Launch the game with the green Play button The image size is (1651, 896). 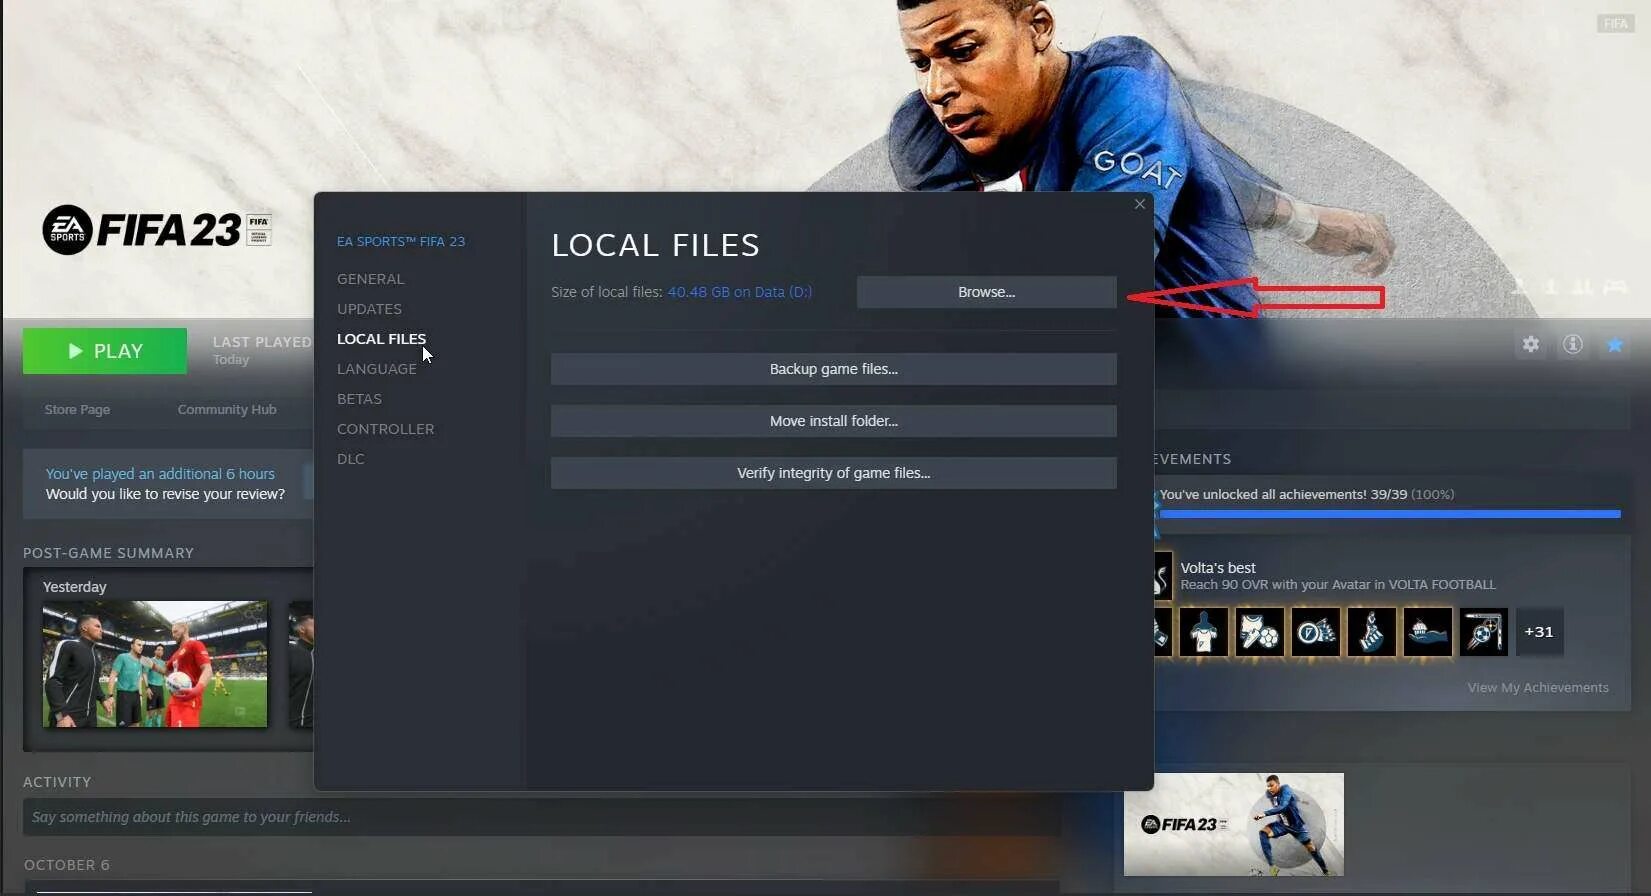click(x=105, y=351)
